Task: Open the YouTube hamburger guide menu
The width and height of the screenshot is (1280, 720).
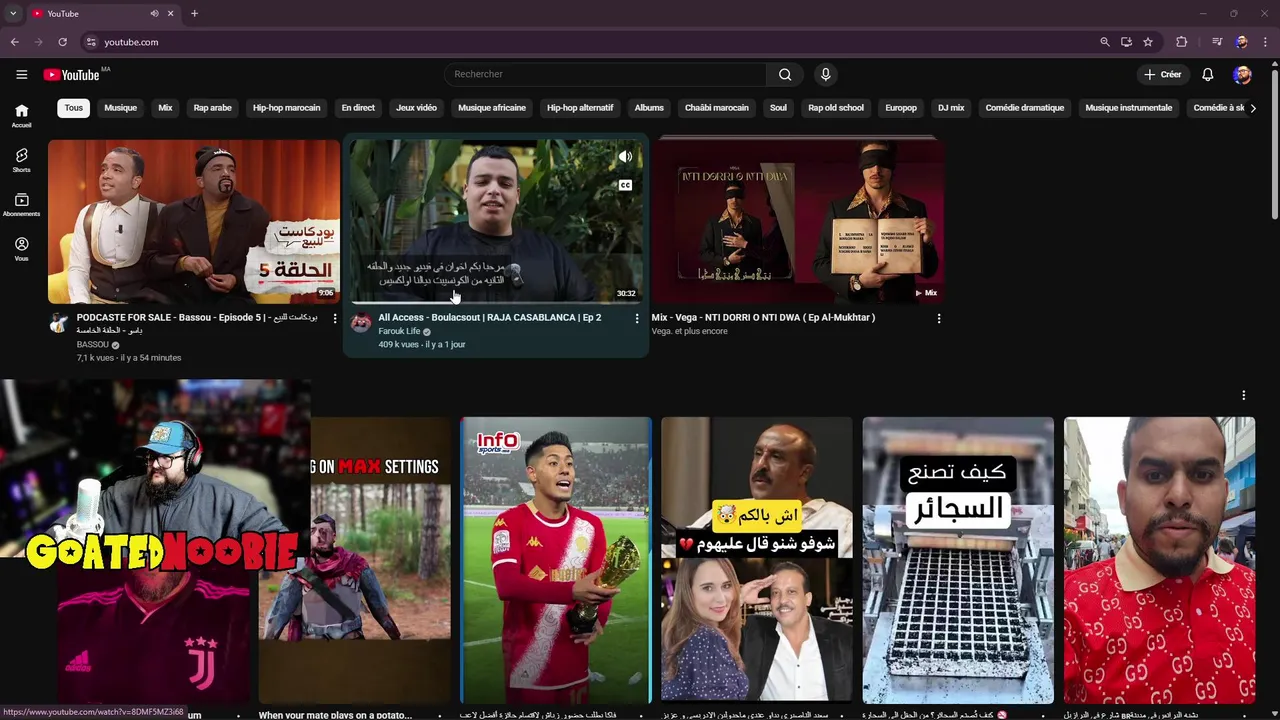Action: click(x=21, y=74)
